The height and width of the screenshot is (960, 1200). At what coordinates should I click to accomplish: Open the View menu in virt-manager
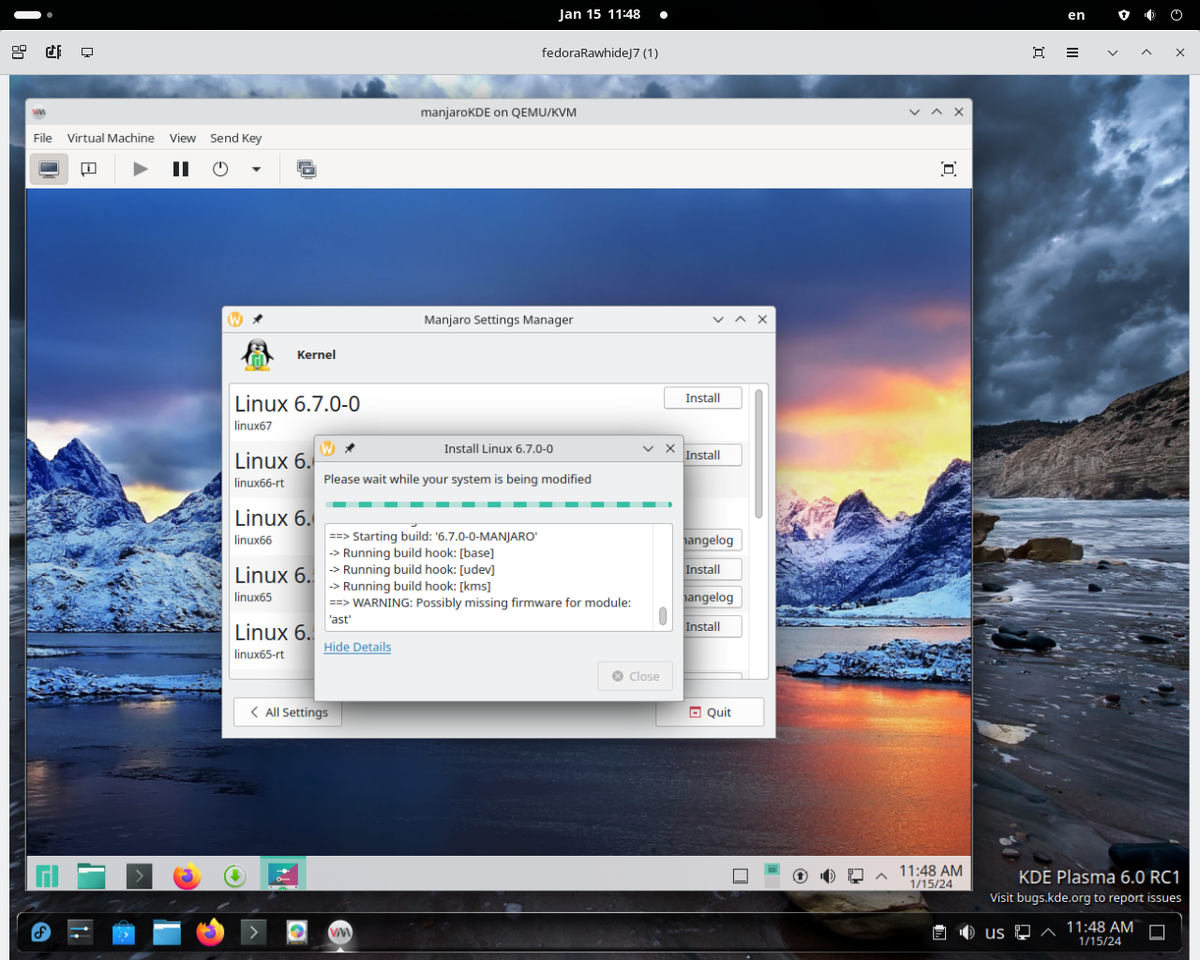click(x=183, y=138)
